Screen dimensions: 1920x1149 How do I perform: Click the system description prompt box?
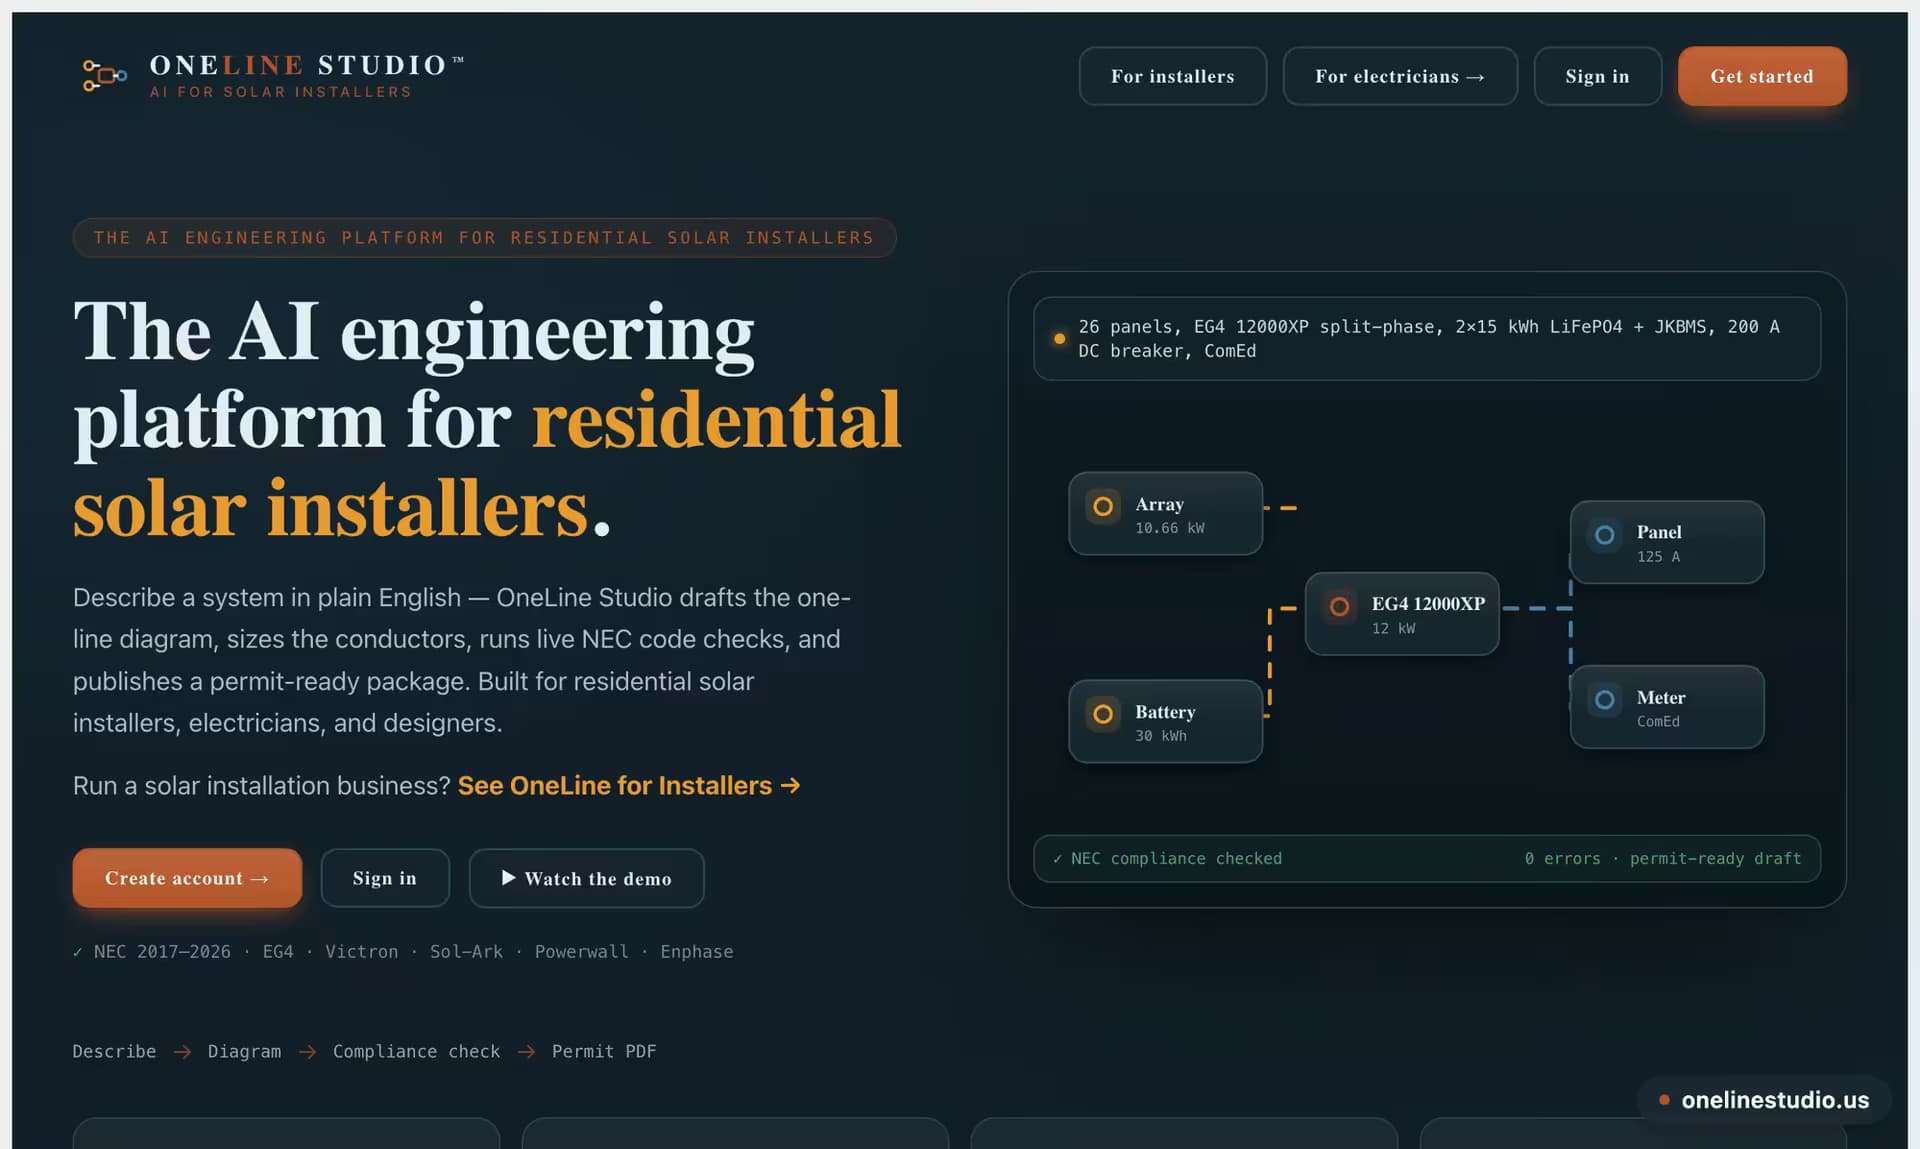1427,339
